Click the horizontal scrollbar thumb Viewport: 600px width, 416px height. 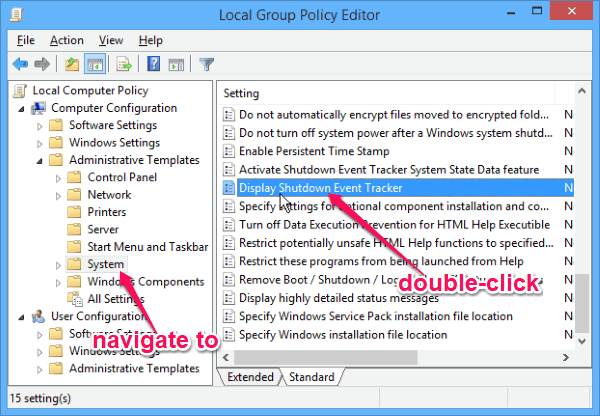(x=326, y=357)
